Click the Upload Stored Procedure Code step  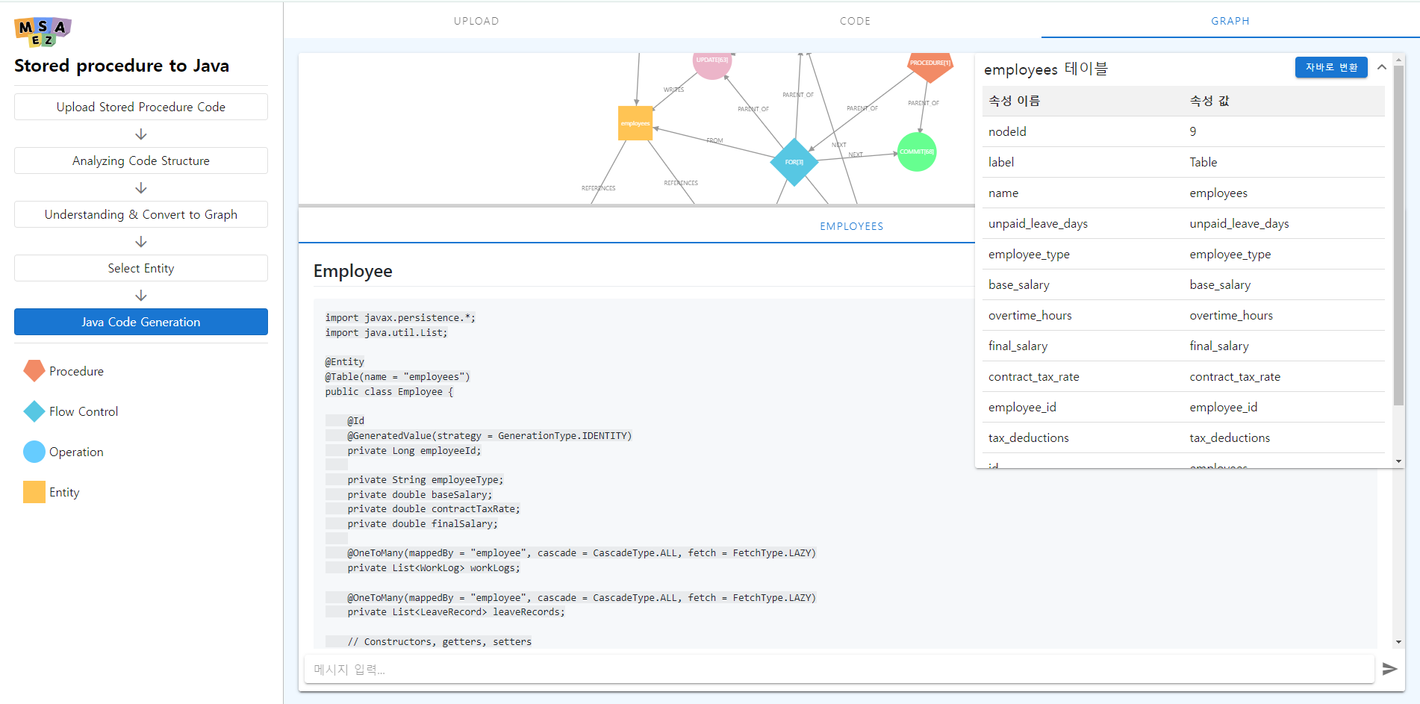141,107
